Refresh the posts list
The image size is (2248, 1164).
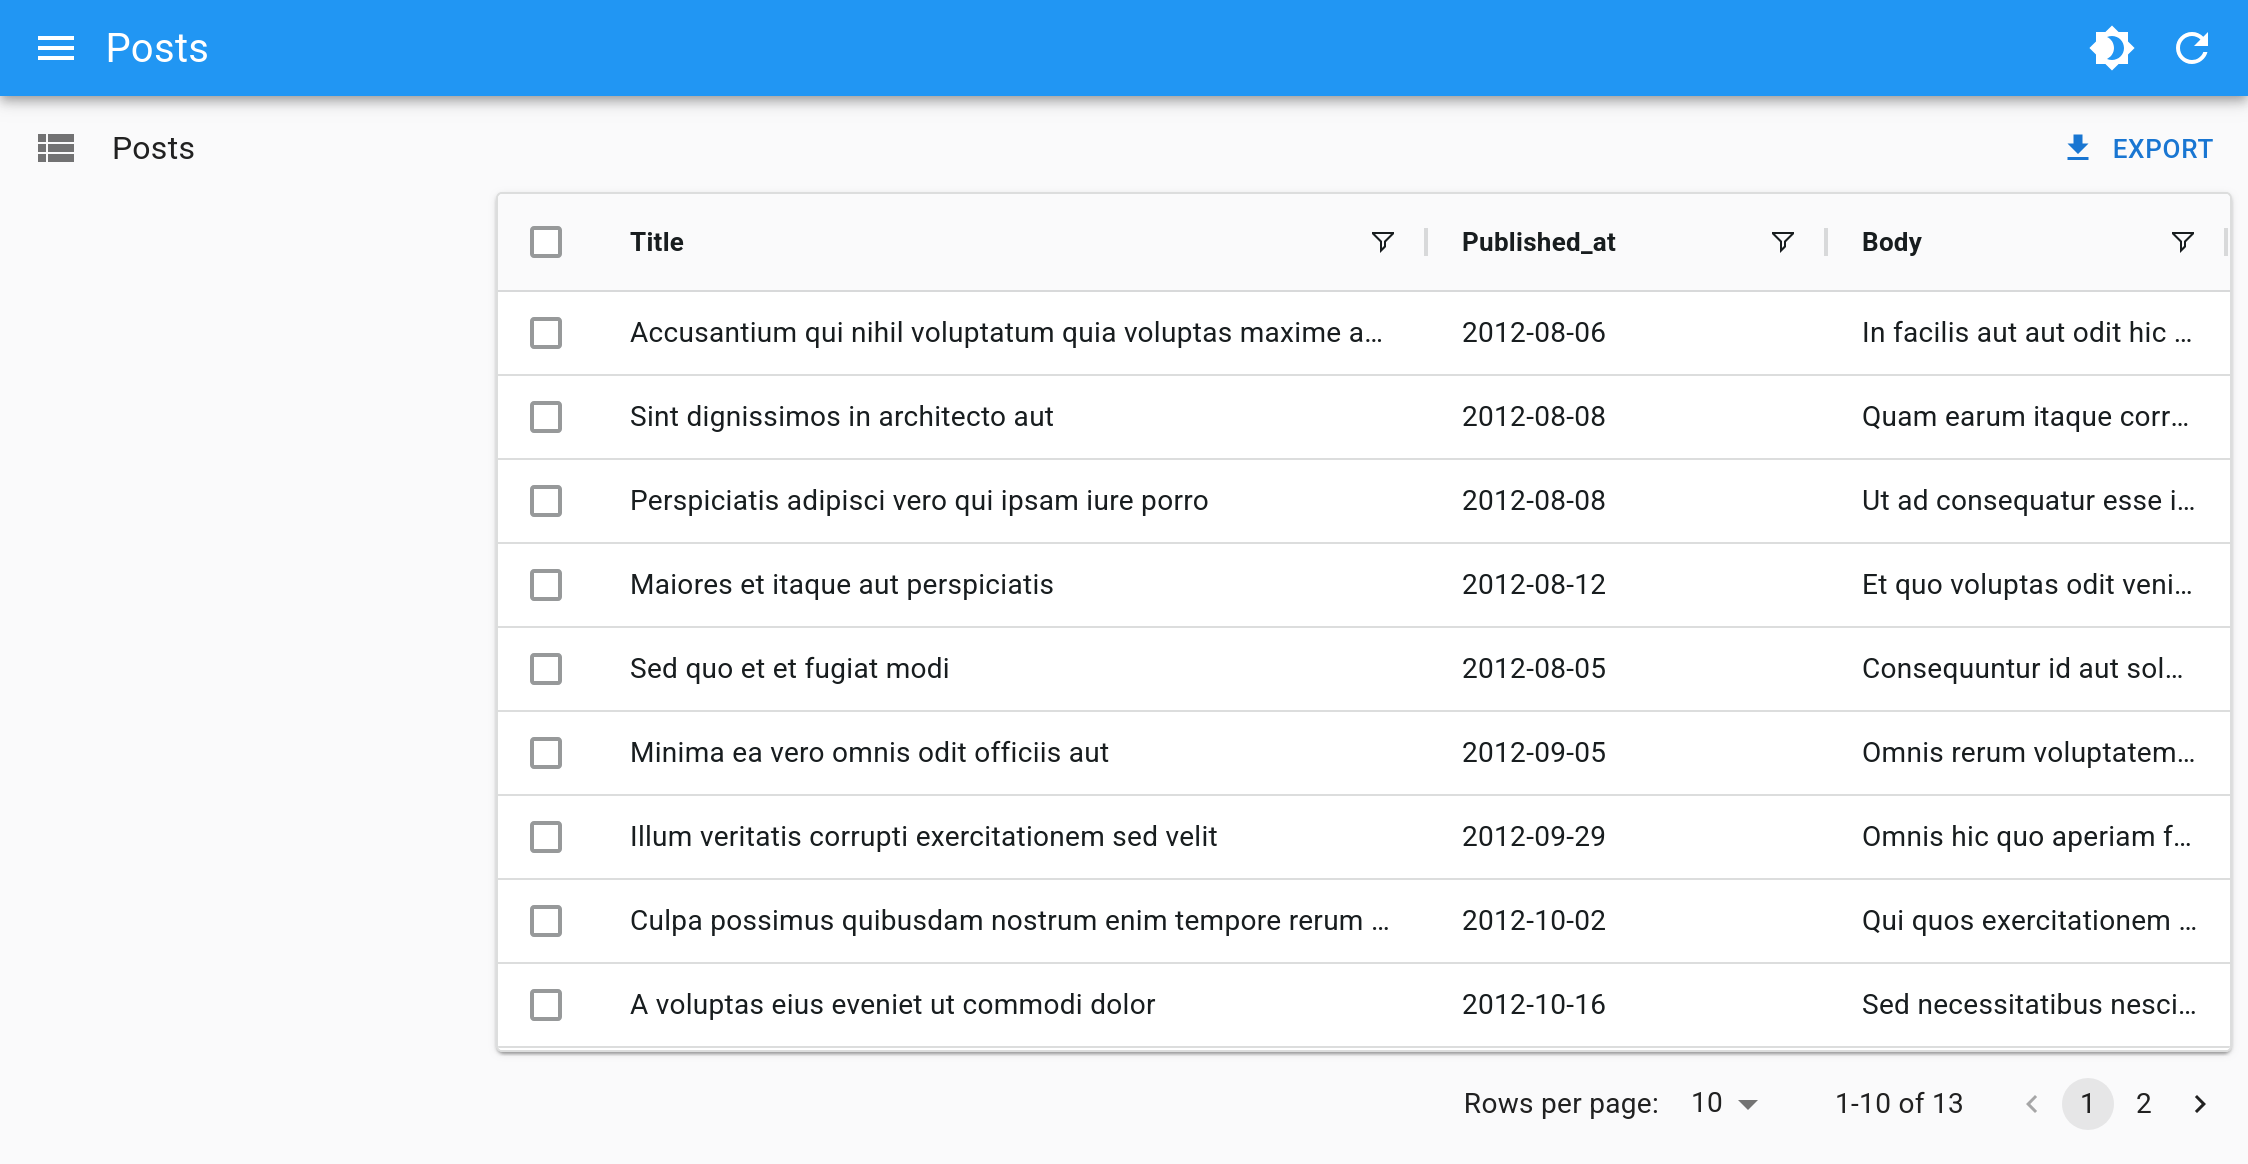(x=2191, y=47)
